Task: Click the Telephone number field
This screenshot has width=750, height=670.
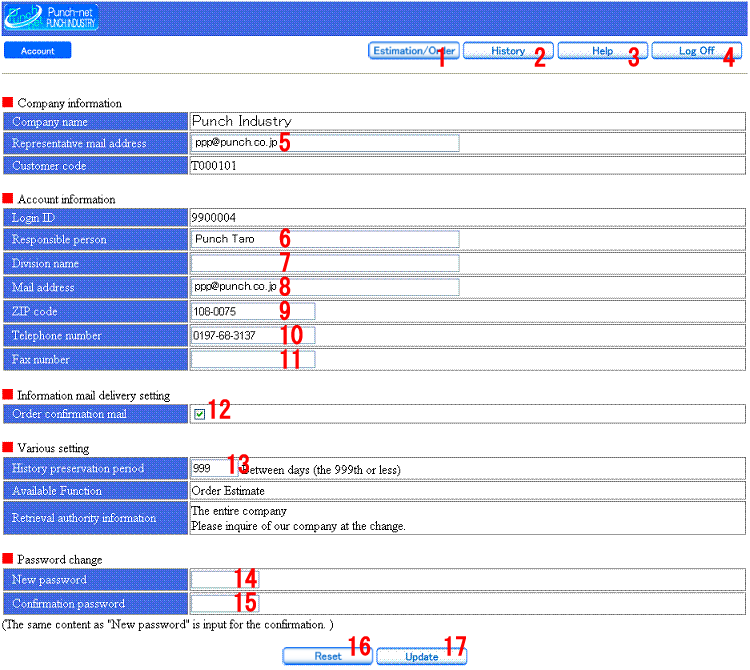Action: pyautogui.click(x=253, y=335)
